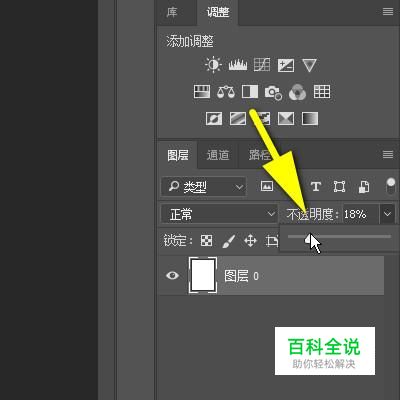The height and width of the screenshot is (400, 400).
Task: Add a Curves adjustment layer
Action: [x=262, y=65]
